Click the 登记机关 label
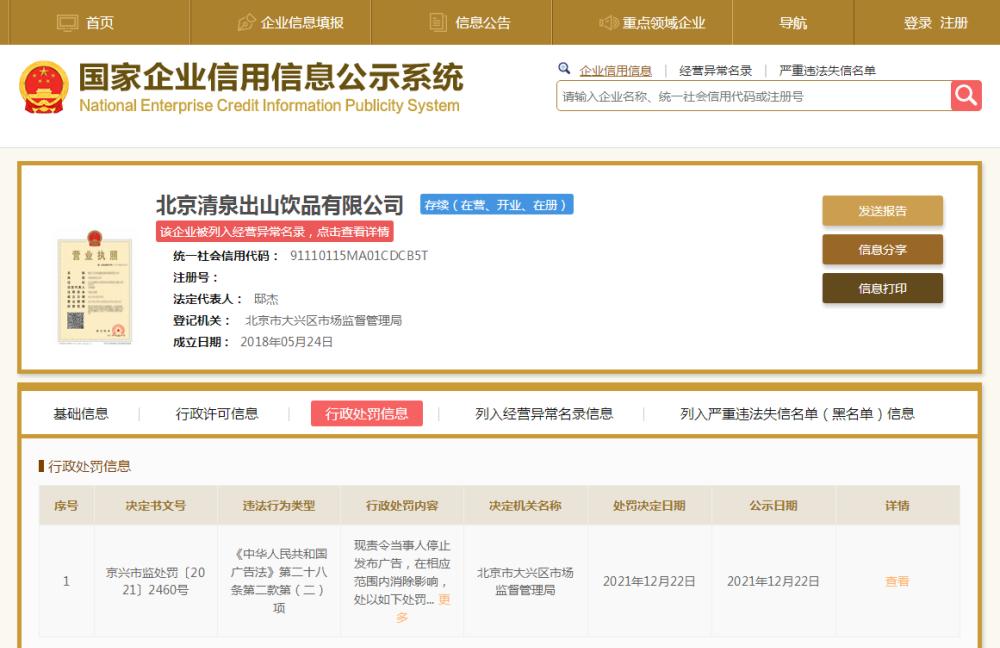 (x=202, y=321)
